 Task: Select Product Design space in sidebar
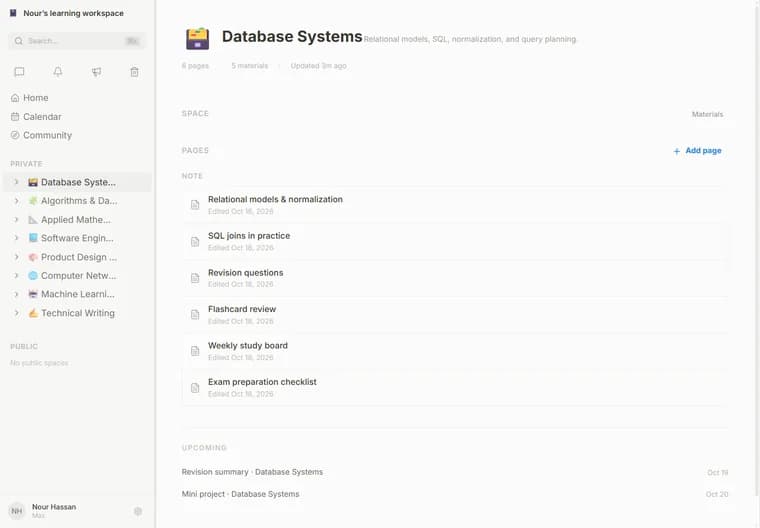pos(78,257)
